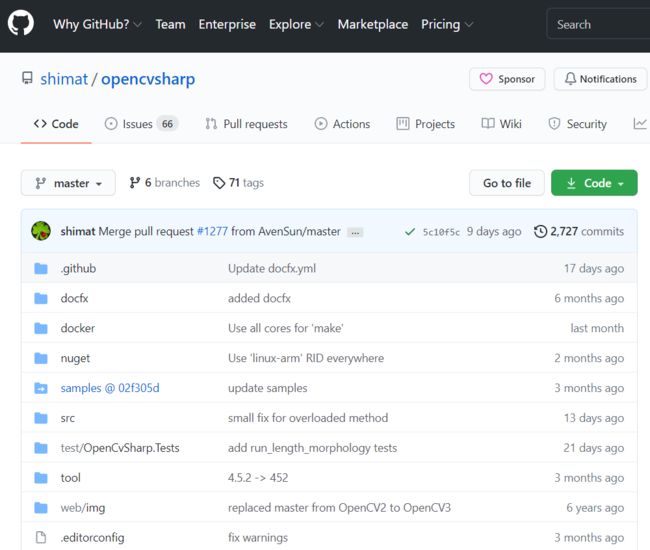Viewport: 650px width, 550px height.
Task: Click the Search input field
Action: tap(599, 24)
